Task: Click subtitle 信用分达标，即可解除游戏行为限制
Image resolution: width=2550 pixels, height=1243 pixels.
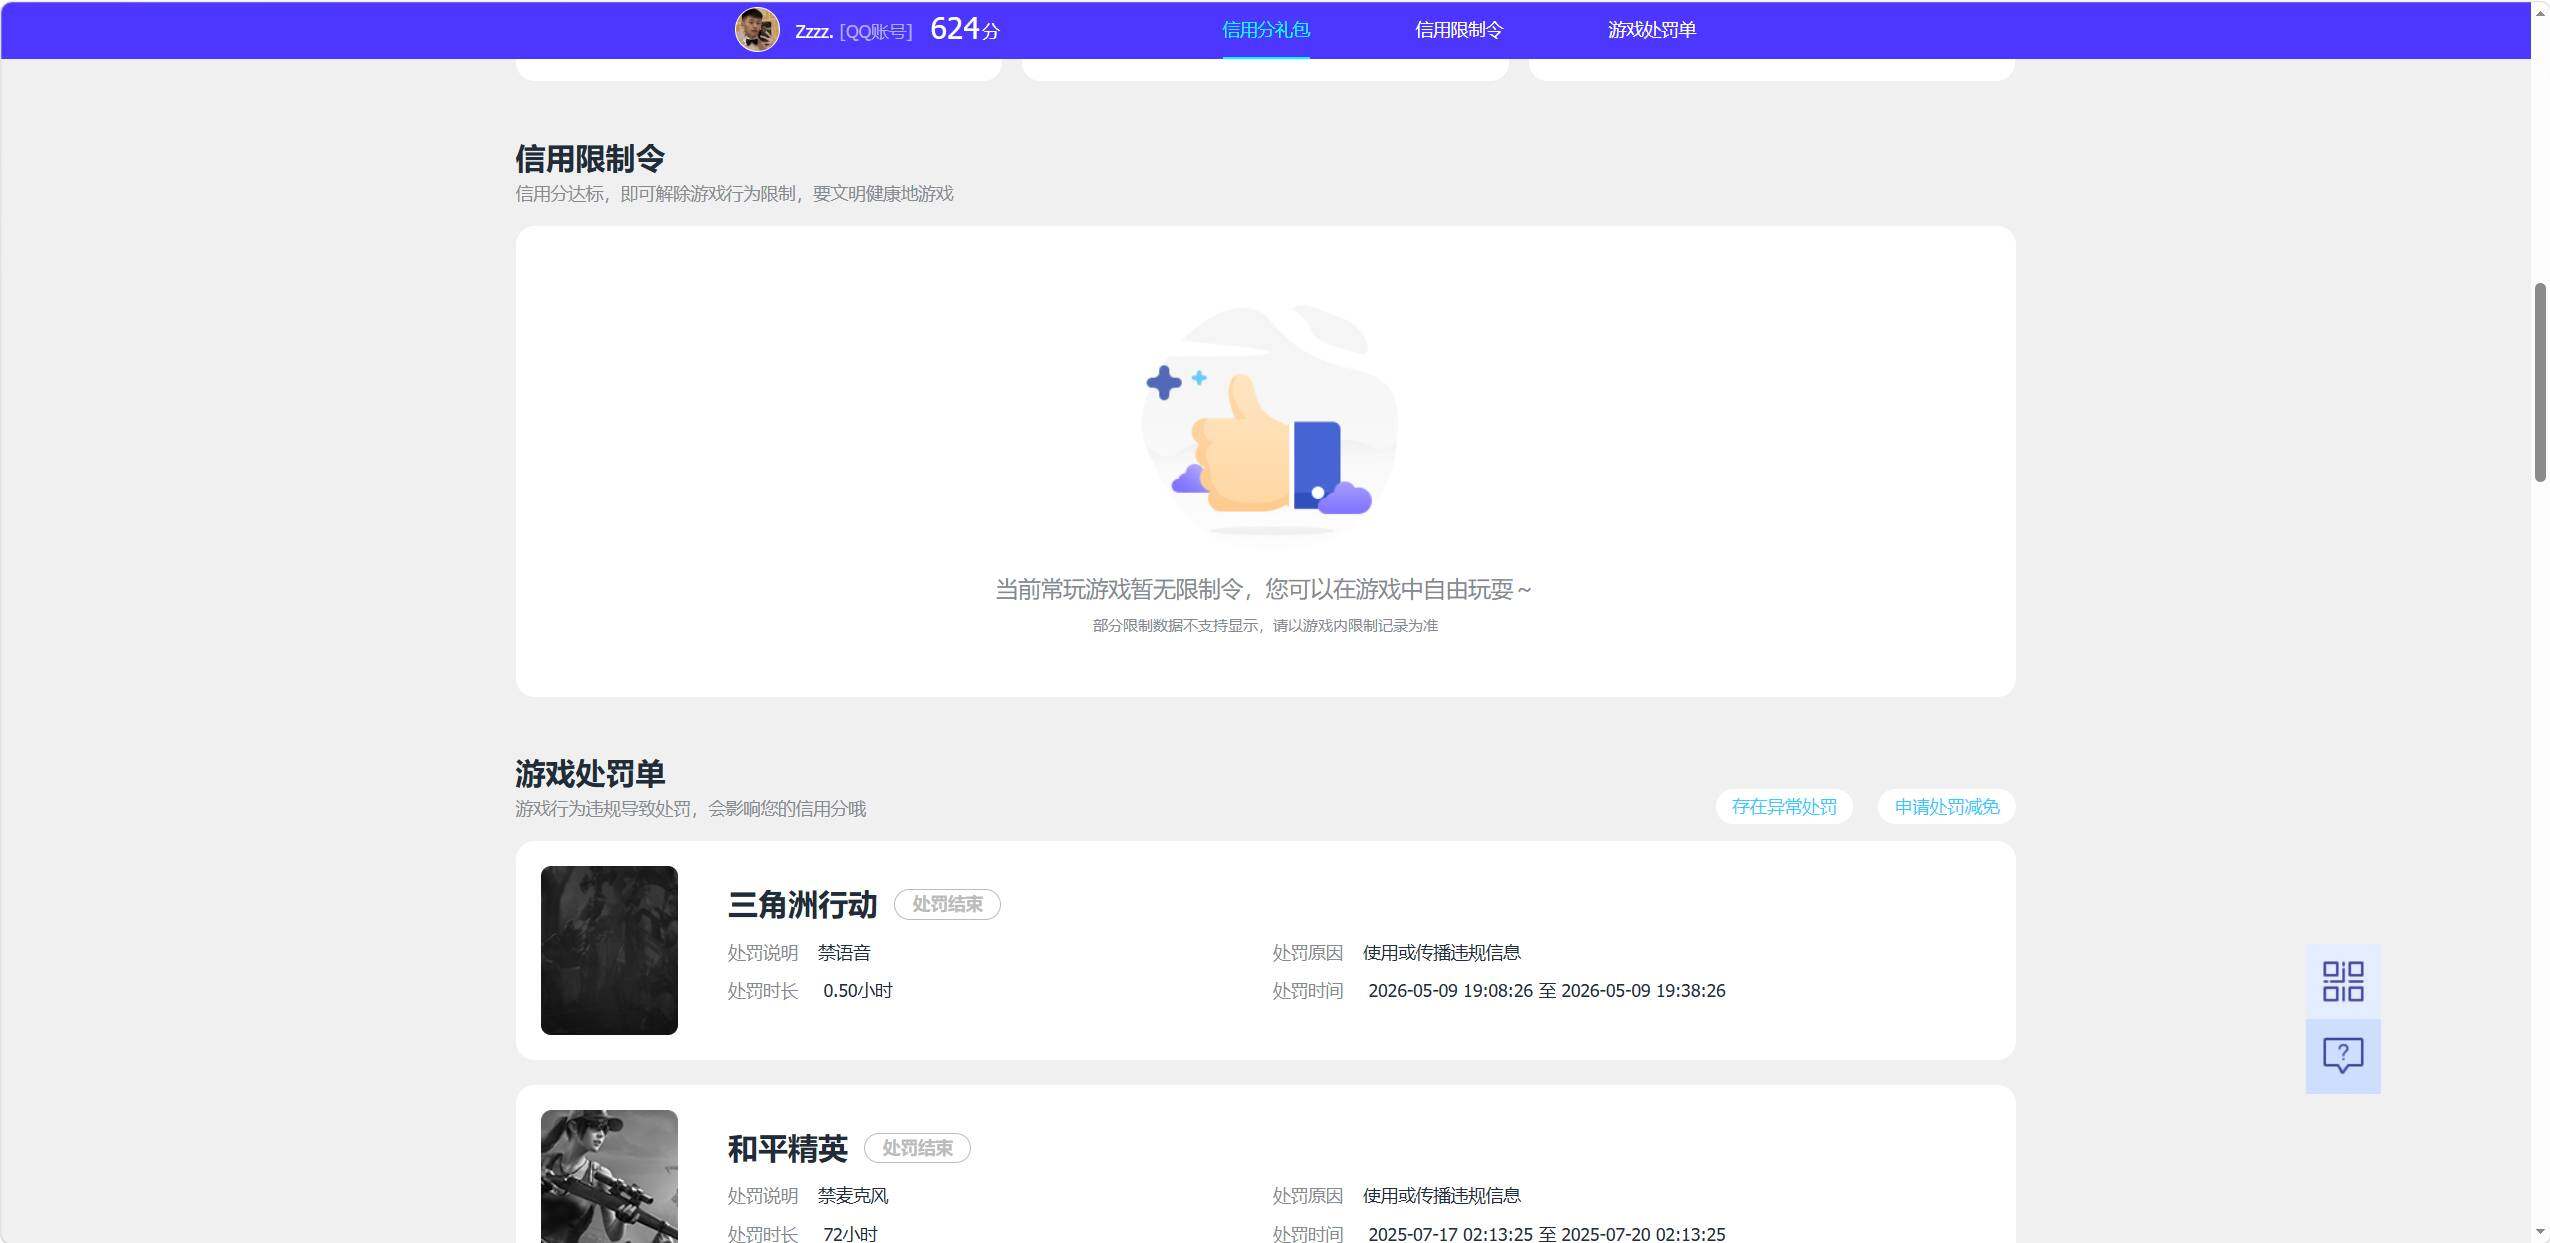Action: click(655, 194)
